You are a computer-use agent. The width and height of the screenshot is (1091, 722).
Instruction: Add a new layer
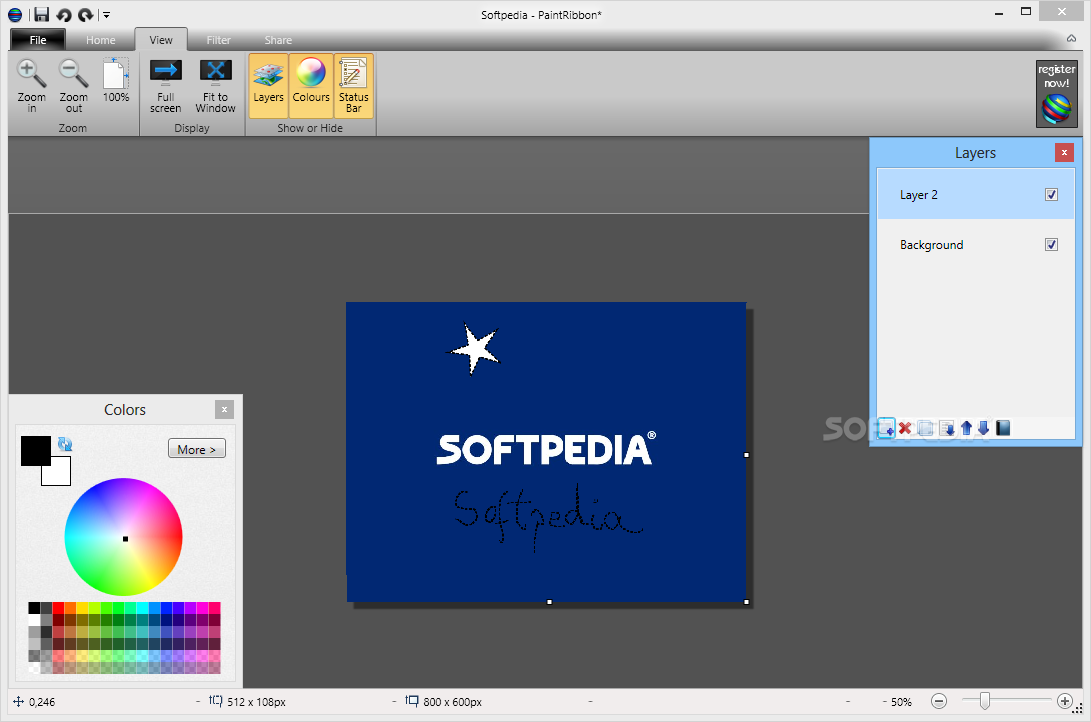(x=886, y=428)
